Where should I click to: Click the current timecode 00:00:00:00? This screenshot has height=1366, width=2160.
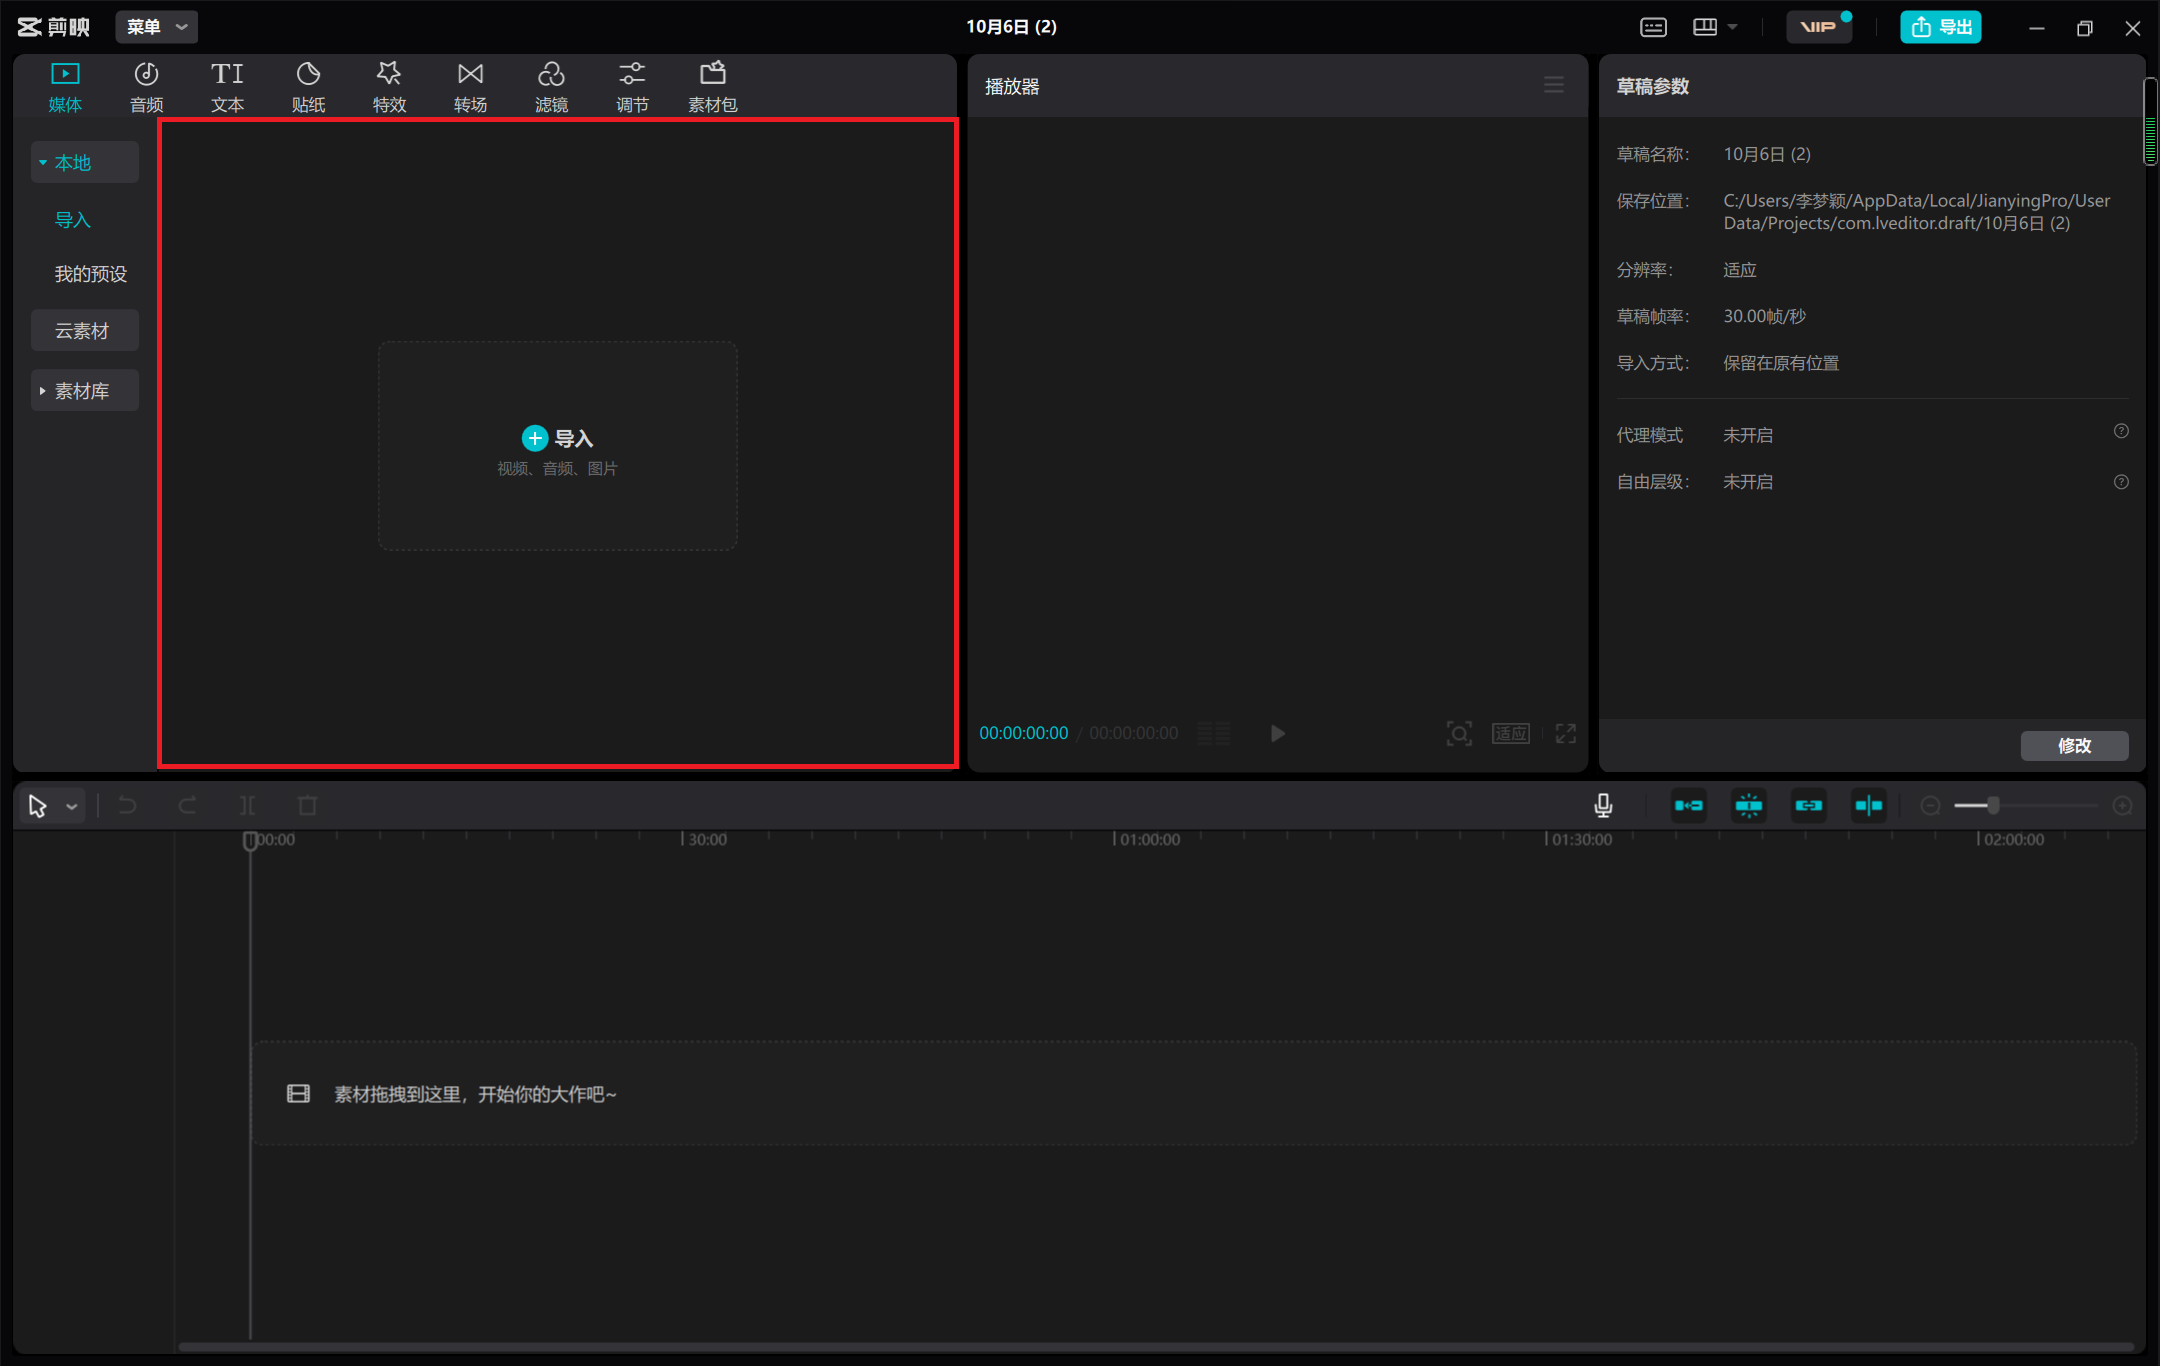point(1023,733)
